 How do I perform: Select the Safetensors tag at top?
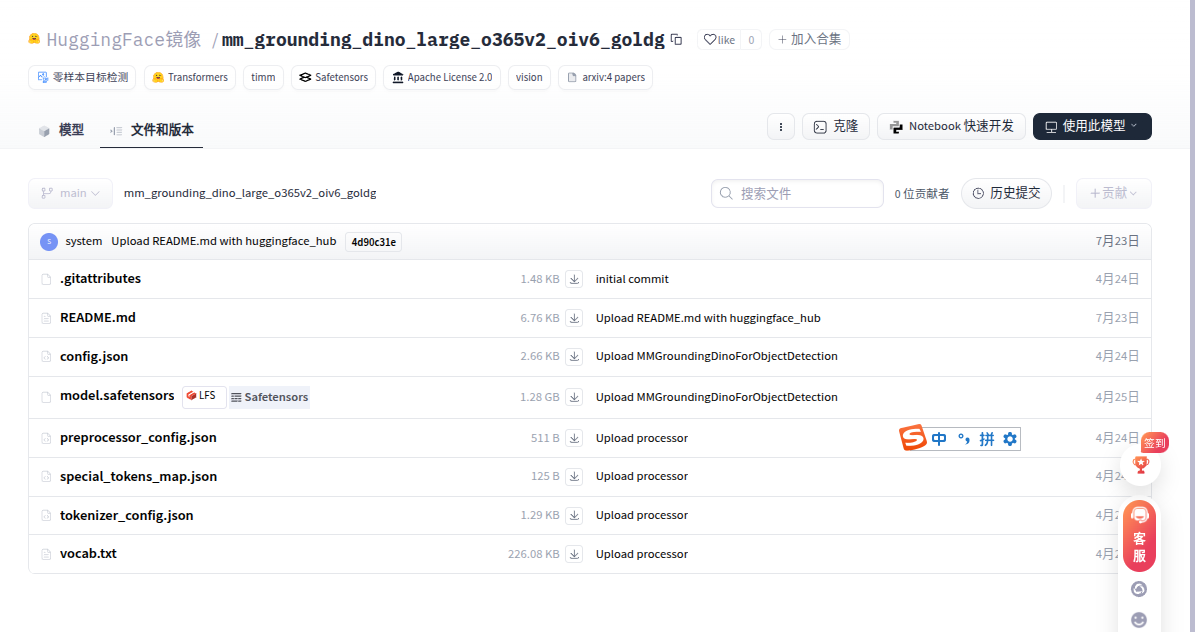point(333,77)
